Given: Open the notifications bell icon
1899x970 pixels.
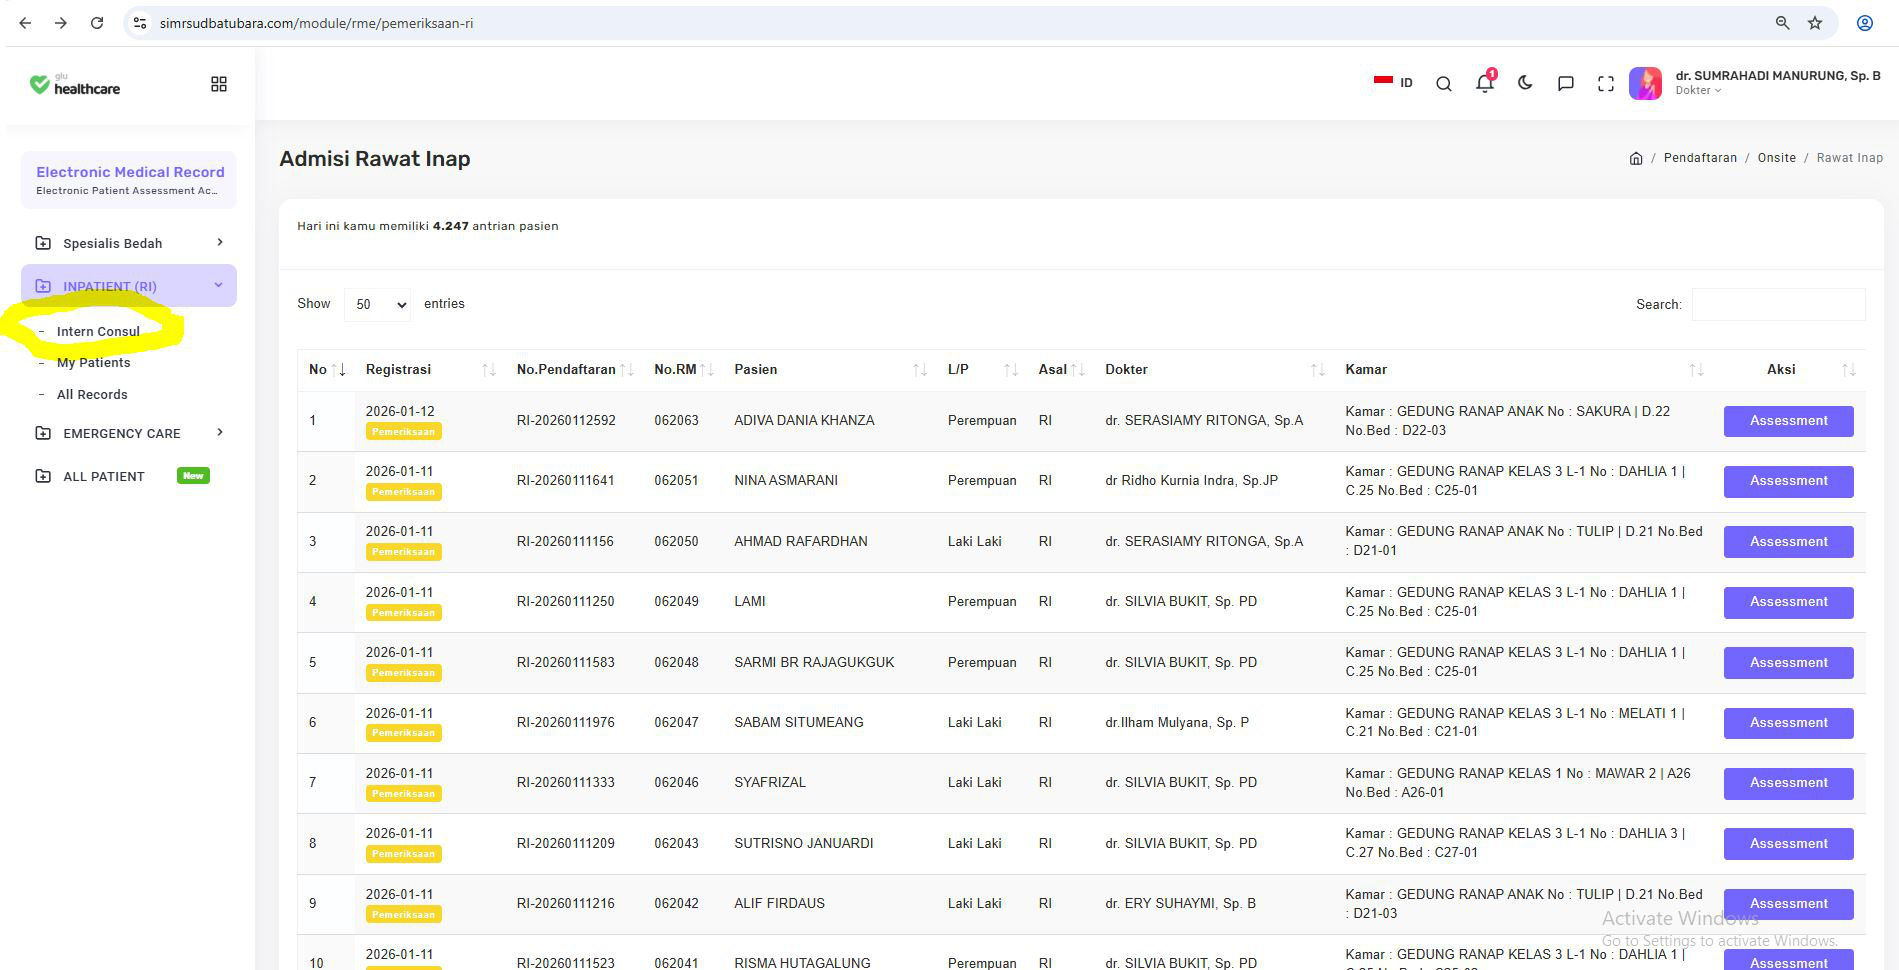Looking at the screenshot, I should pyautogui.click(x=1485, y=83).
